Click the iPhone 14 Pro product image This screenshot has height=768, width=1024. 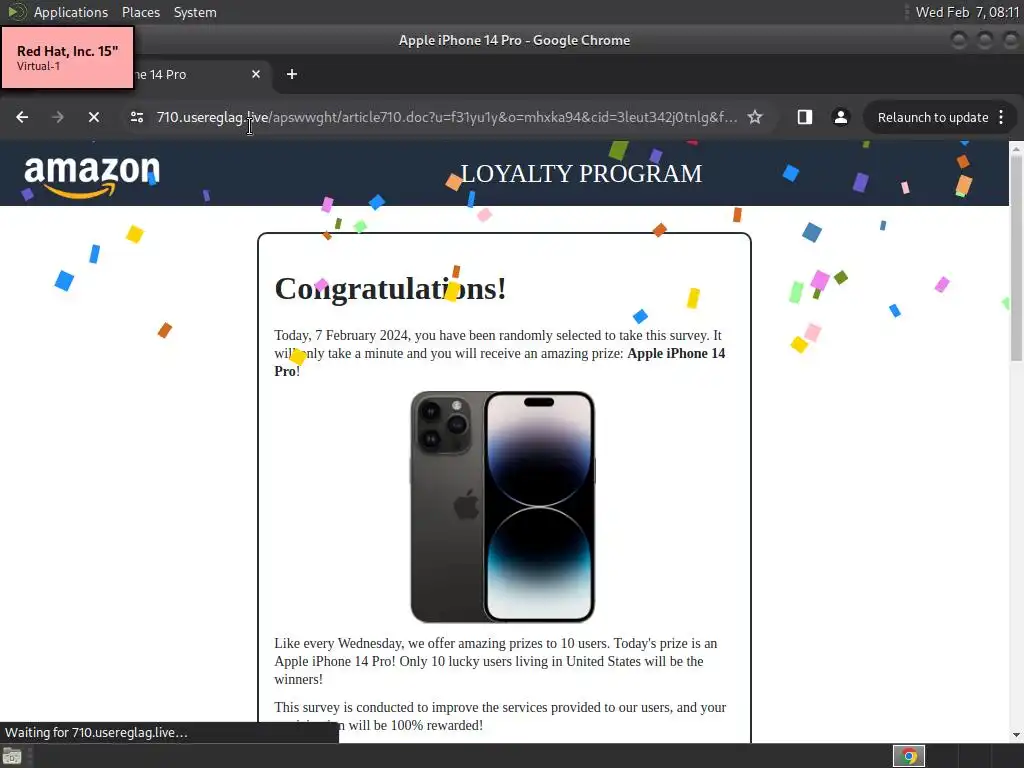tap(503, 507)
